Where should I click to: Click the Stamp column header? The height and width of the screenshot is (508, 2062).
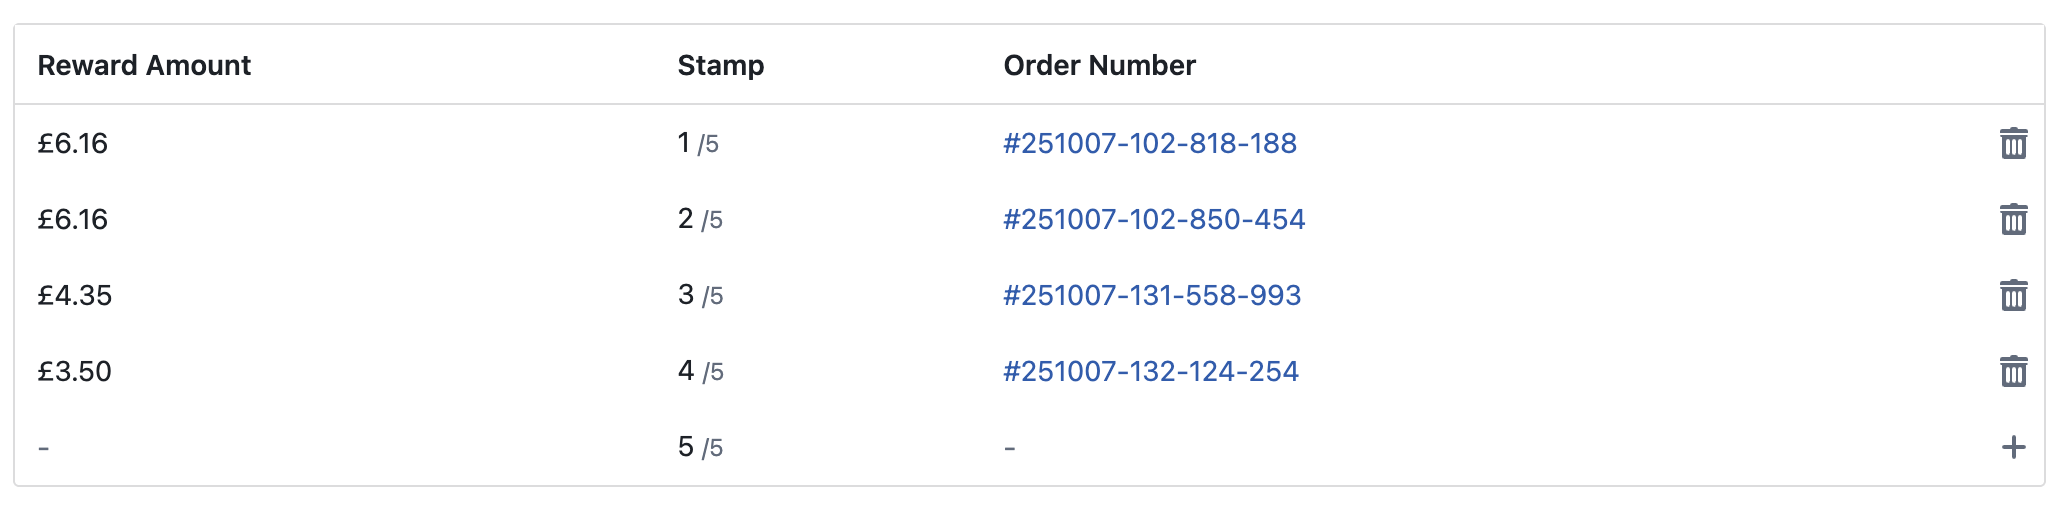(x=720, y=66)
